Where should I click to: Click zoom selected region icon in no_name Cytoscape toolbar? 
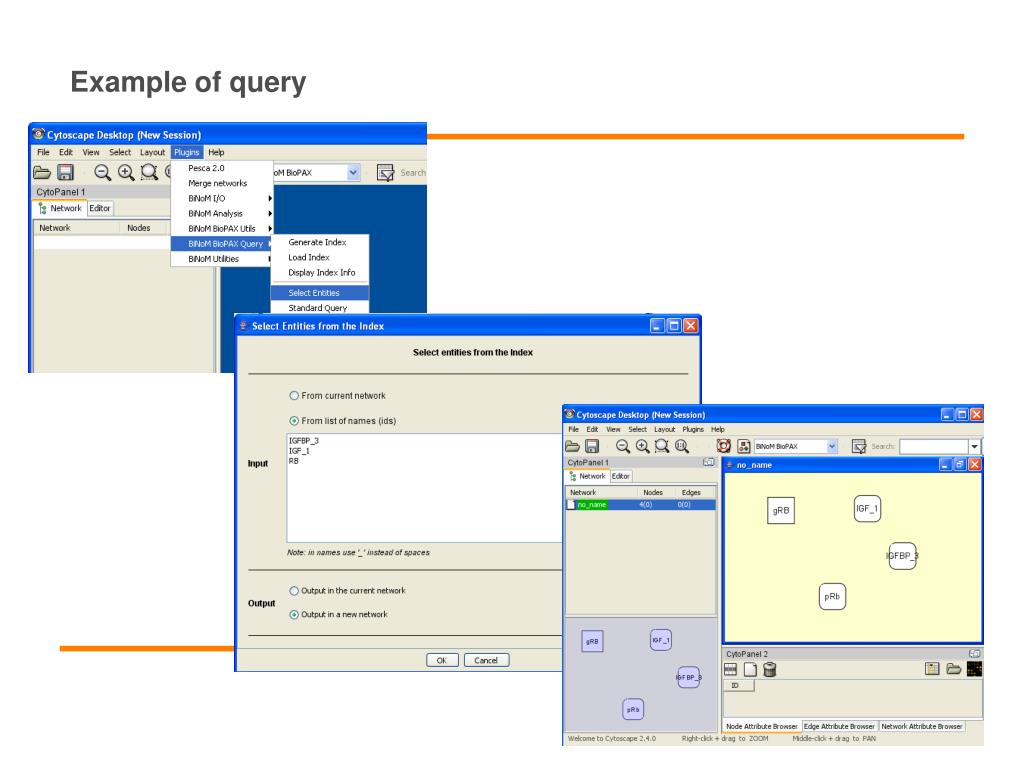(662, 446)
